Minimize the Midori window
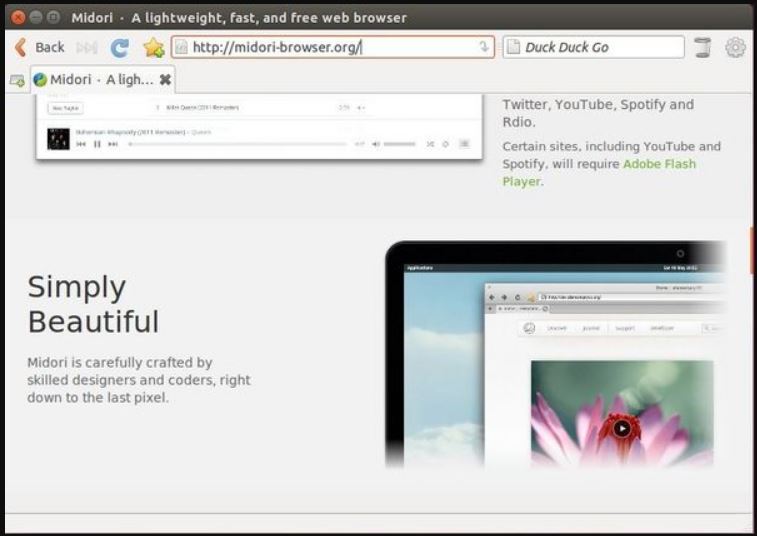 36,17
